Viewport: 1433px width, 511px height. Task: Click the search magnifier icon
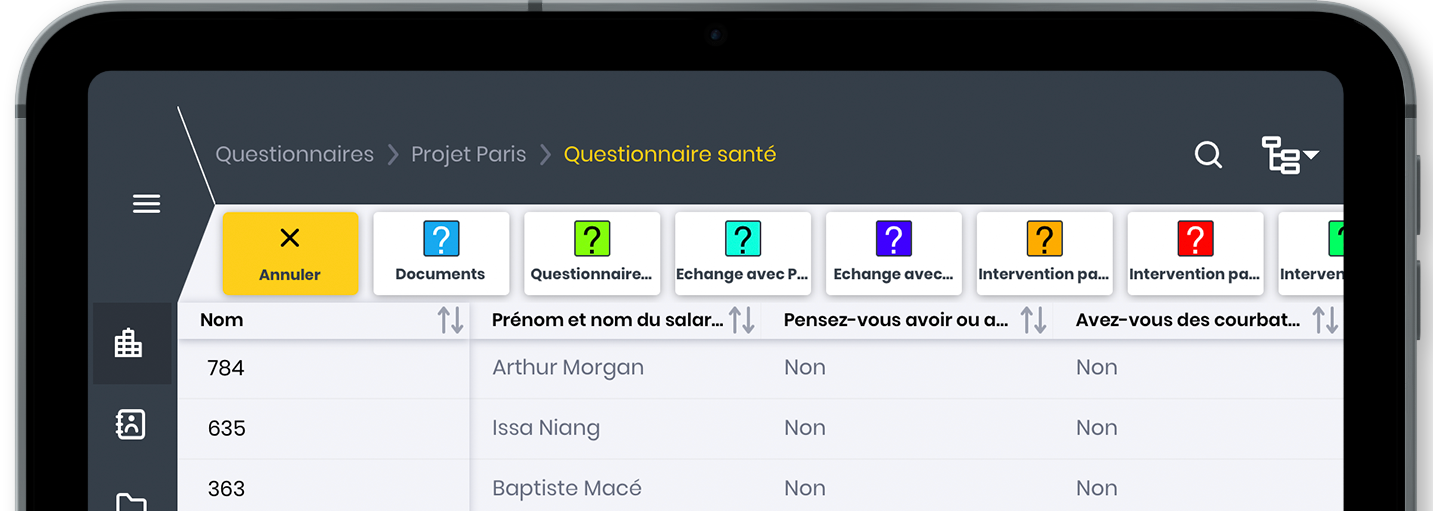pyautogui.click(x=1208, y=155)
